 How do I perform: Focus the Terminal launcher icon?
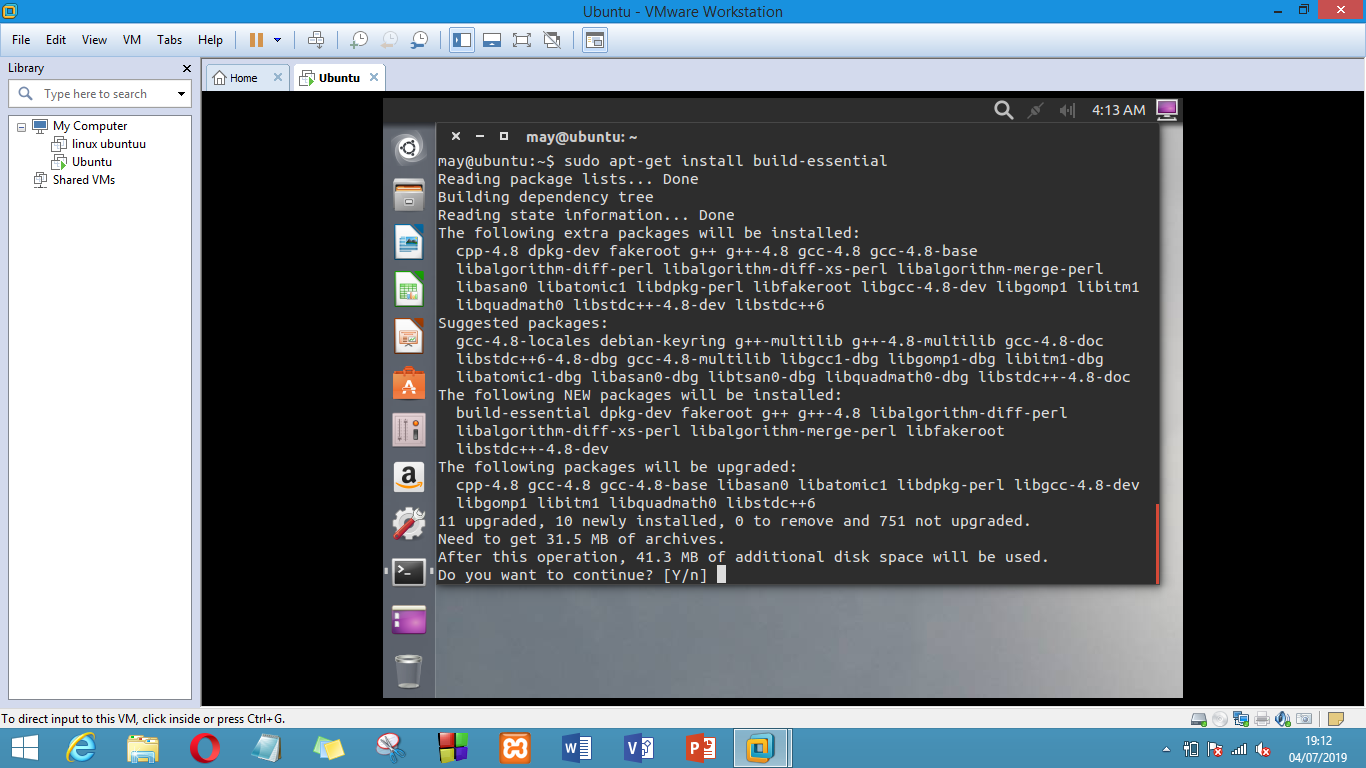pos(408,571)
